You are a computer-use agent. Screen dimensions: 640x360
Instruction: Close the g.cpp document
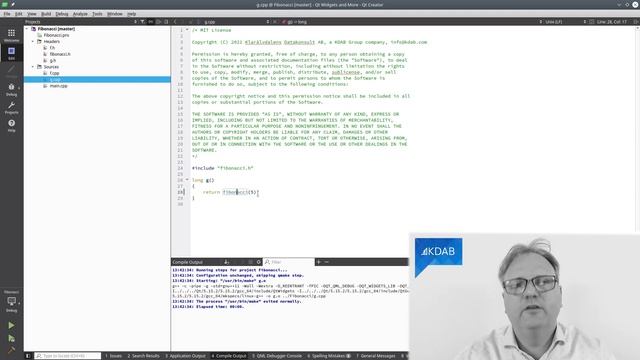click(x=275, y=22)
